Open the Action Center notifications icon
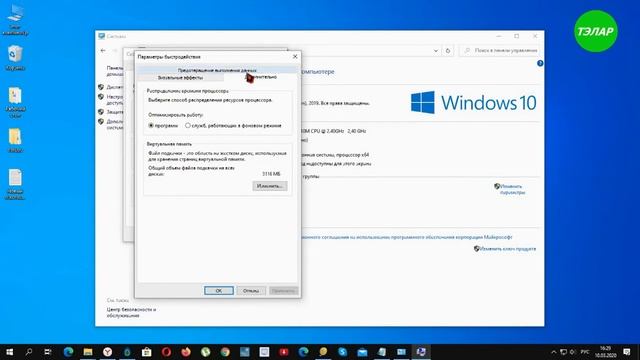640x360 pixels. (x=627, y=352)
